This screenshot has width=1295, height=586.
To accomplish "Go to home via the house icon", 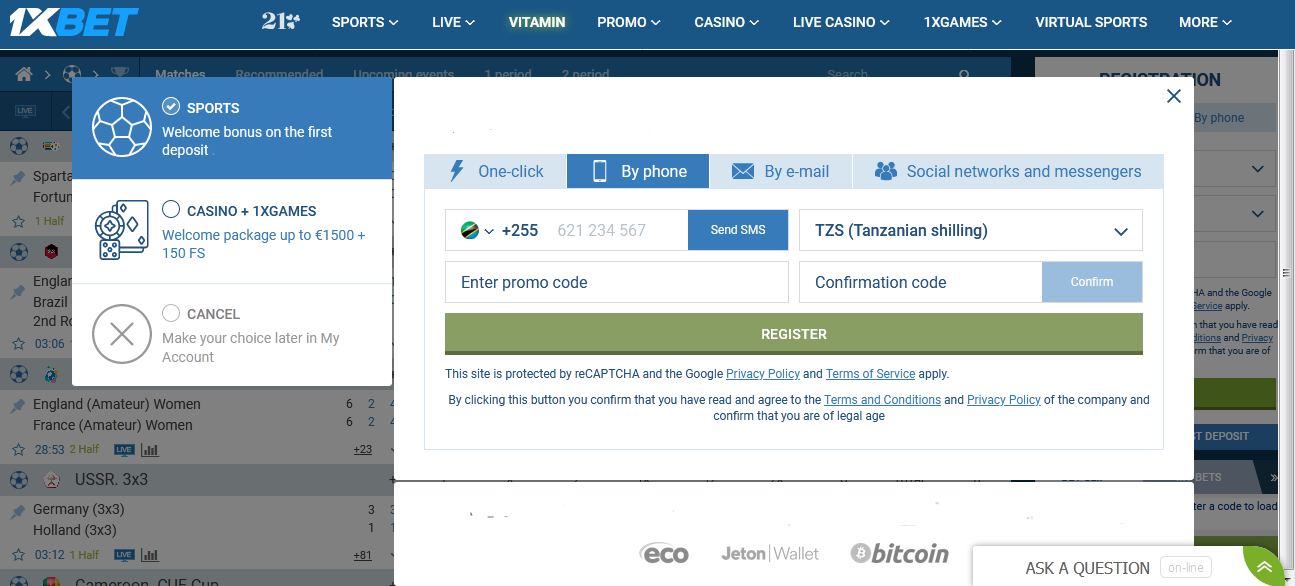I will pyautogui.click(x=24, y=74).
